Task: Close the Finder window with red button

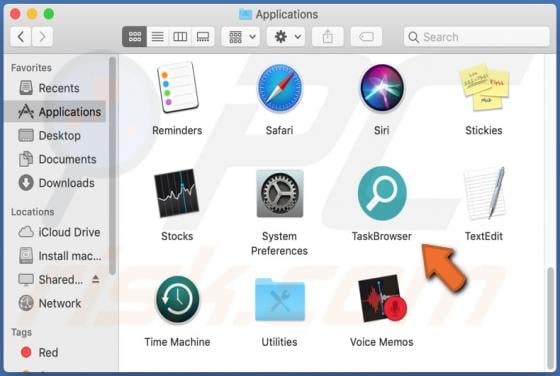Action: [x=15, y=14]
